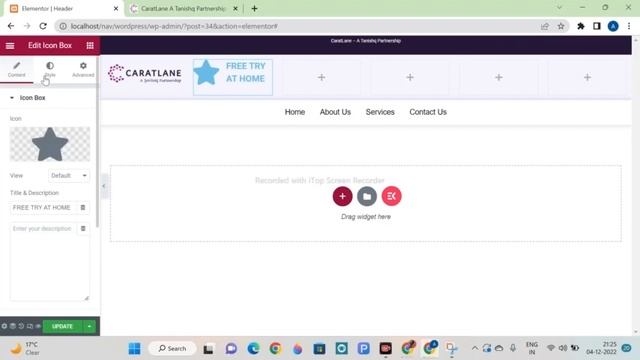
Task: Click the taskbar Search box
Action: click(172, 349)
